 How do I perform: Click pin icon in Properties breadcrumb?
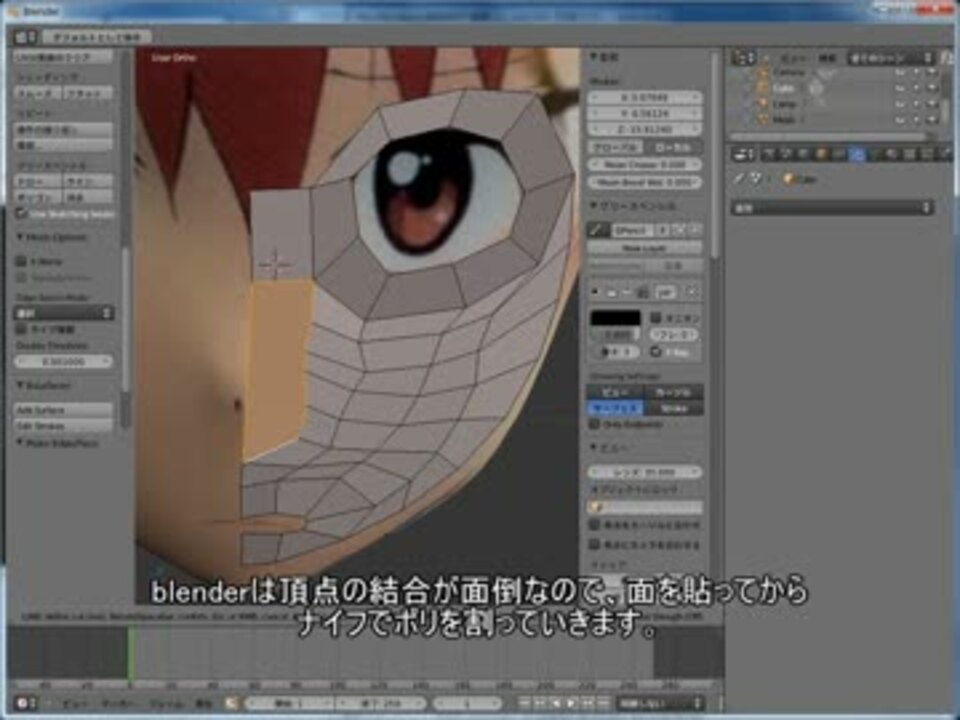[740, 179]
